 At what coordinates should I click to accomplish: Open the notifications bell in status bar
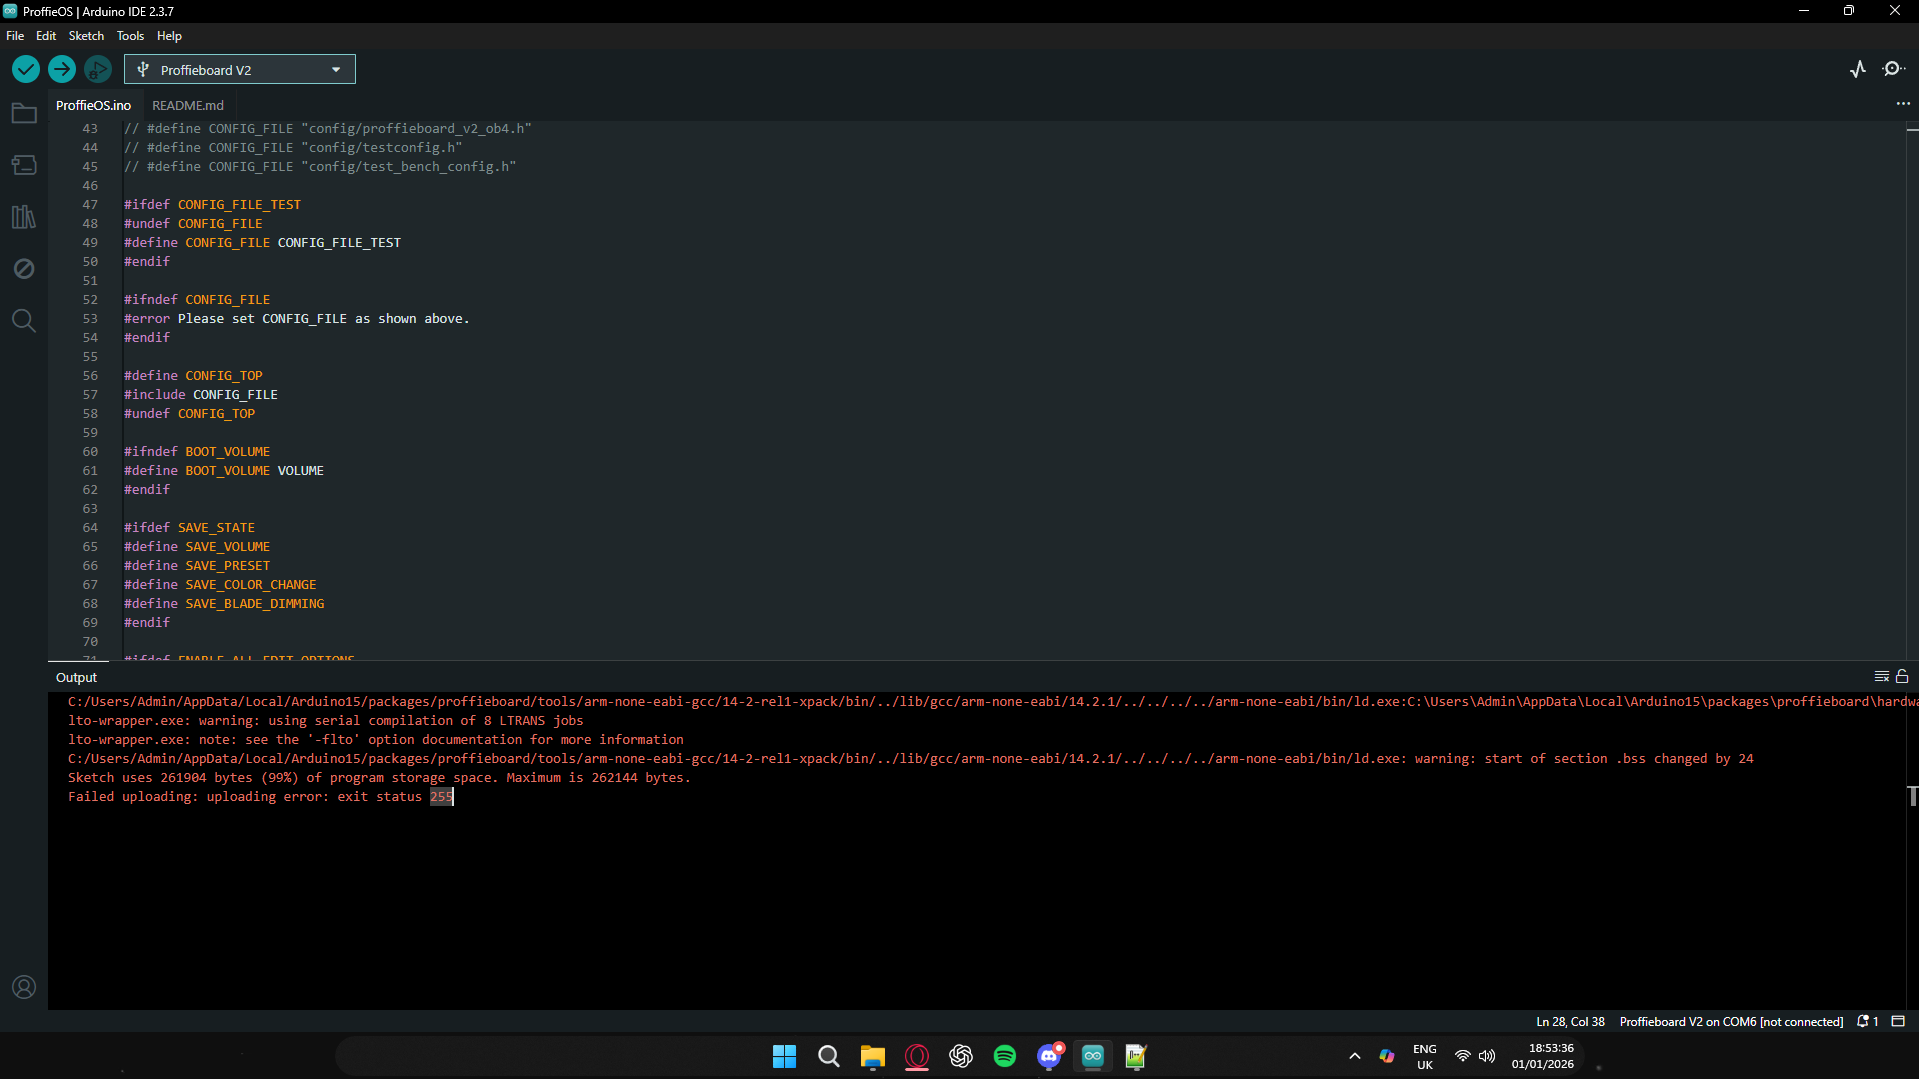1867,1022
